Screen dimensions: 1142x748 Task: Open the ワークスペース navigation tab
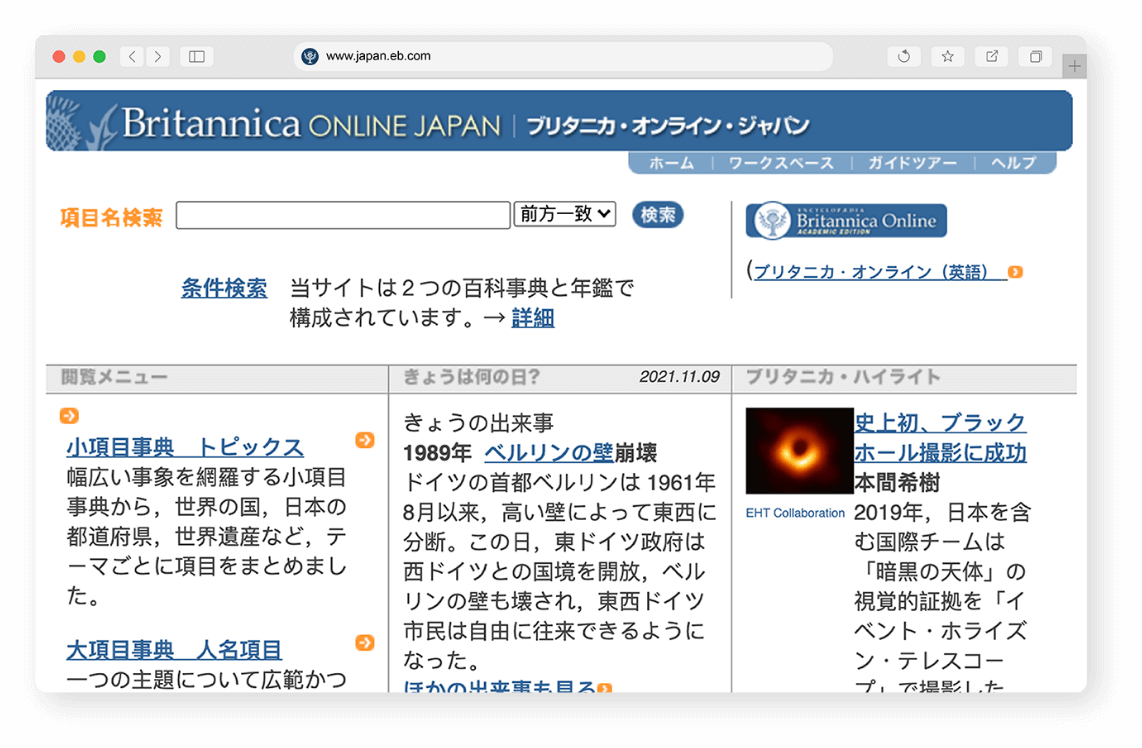point(781,163)
